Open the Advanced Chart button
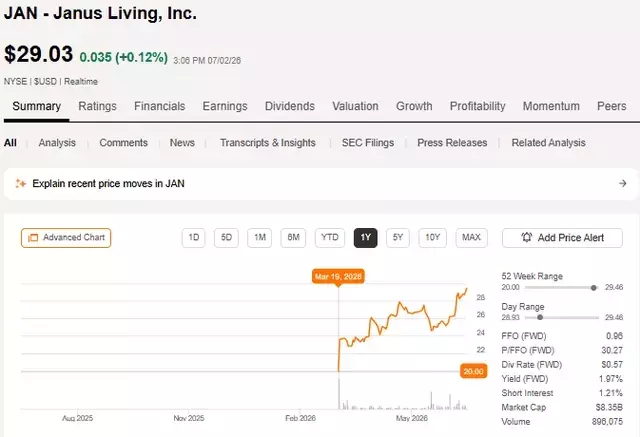Viewport: 640px width, 437px height. [66, 237]
